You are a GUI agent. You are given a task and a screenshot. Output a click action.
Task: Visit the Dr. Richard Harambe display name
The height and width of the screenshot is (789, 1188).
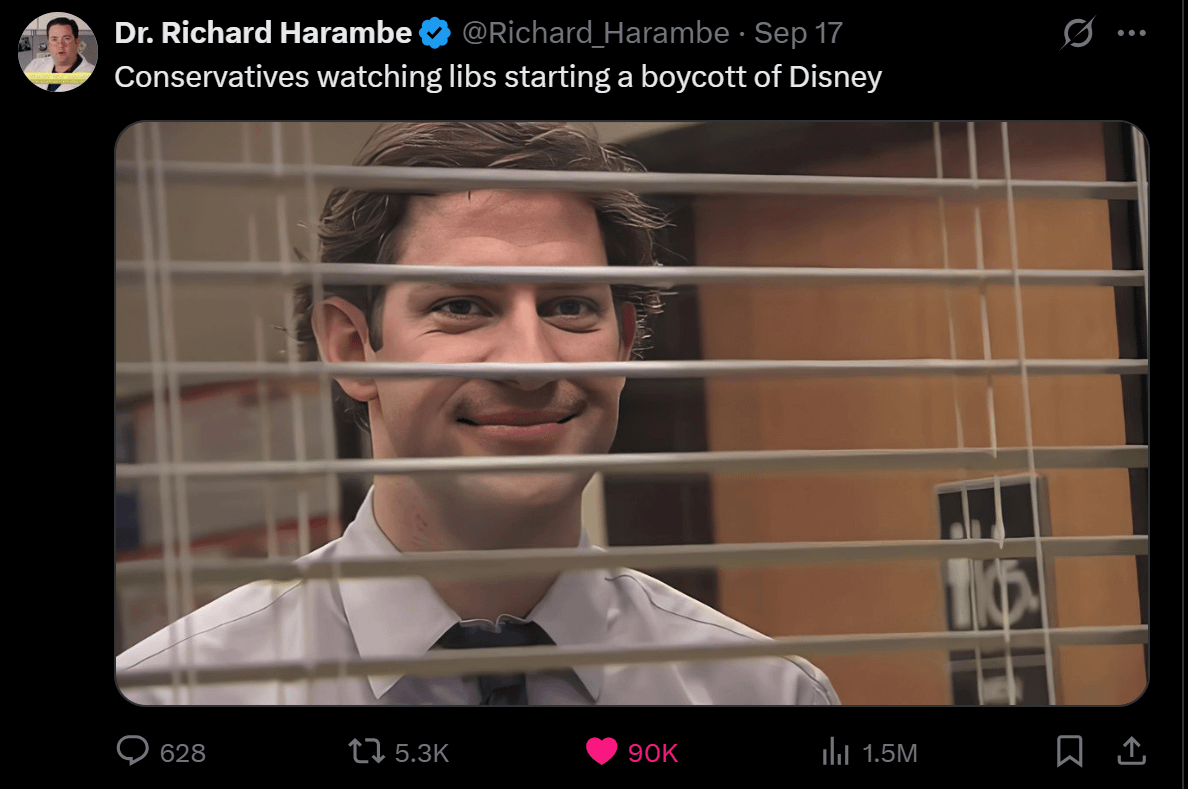coord(263,33)
